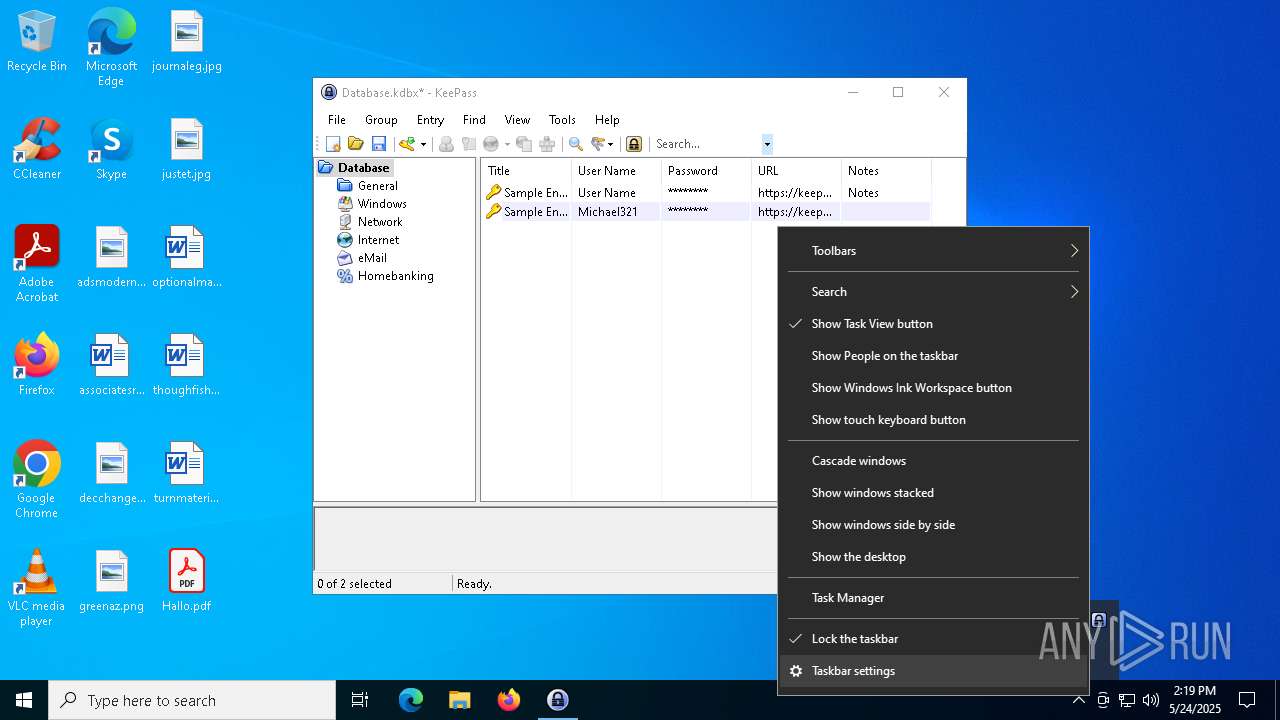This screenshot has height=720, width=1280.
Task: Open the Entry menu
Action: click(x=430, y=120)
